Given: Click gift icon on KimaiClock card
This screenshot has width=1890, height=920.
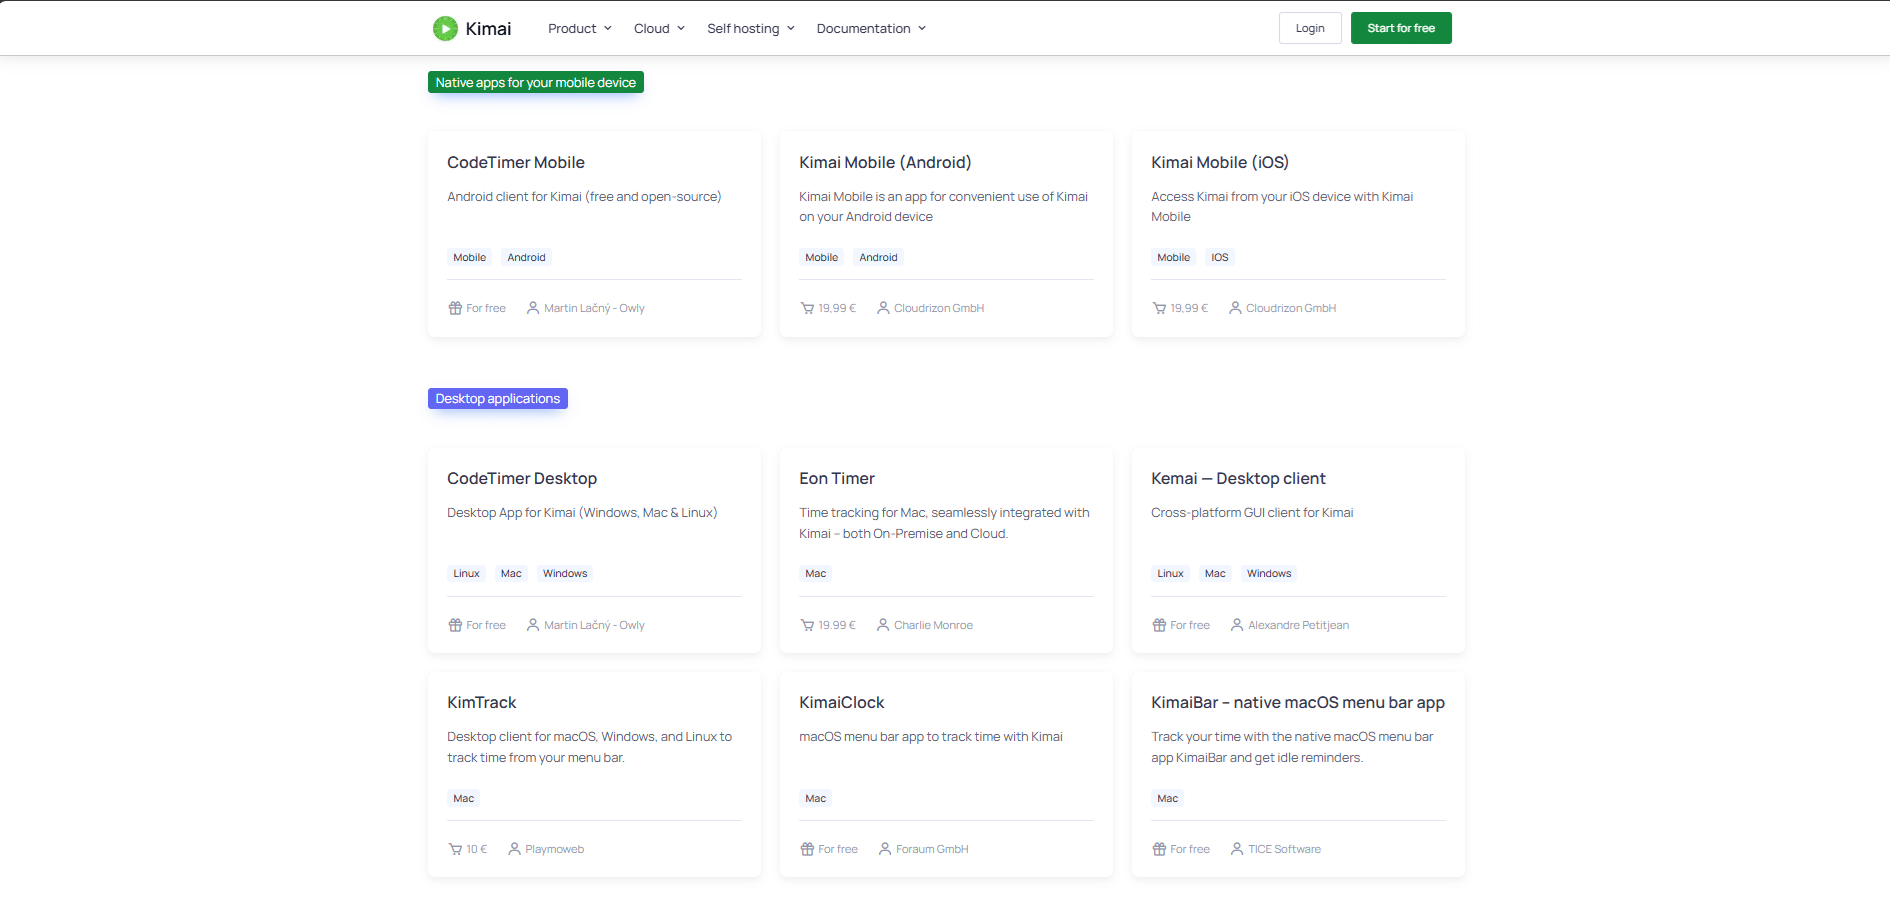Looking at the screenshot, I should click(807, 849).
